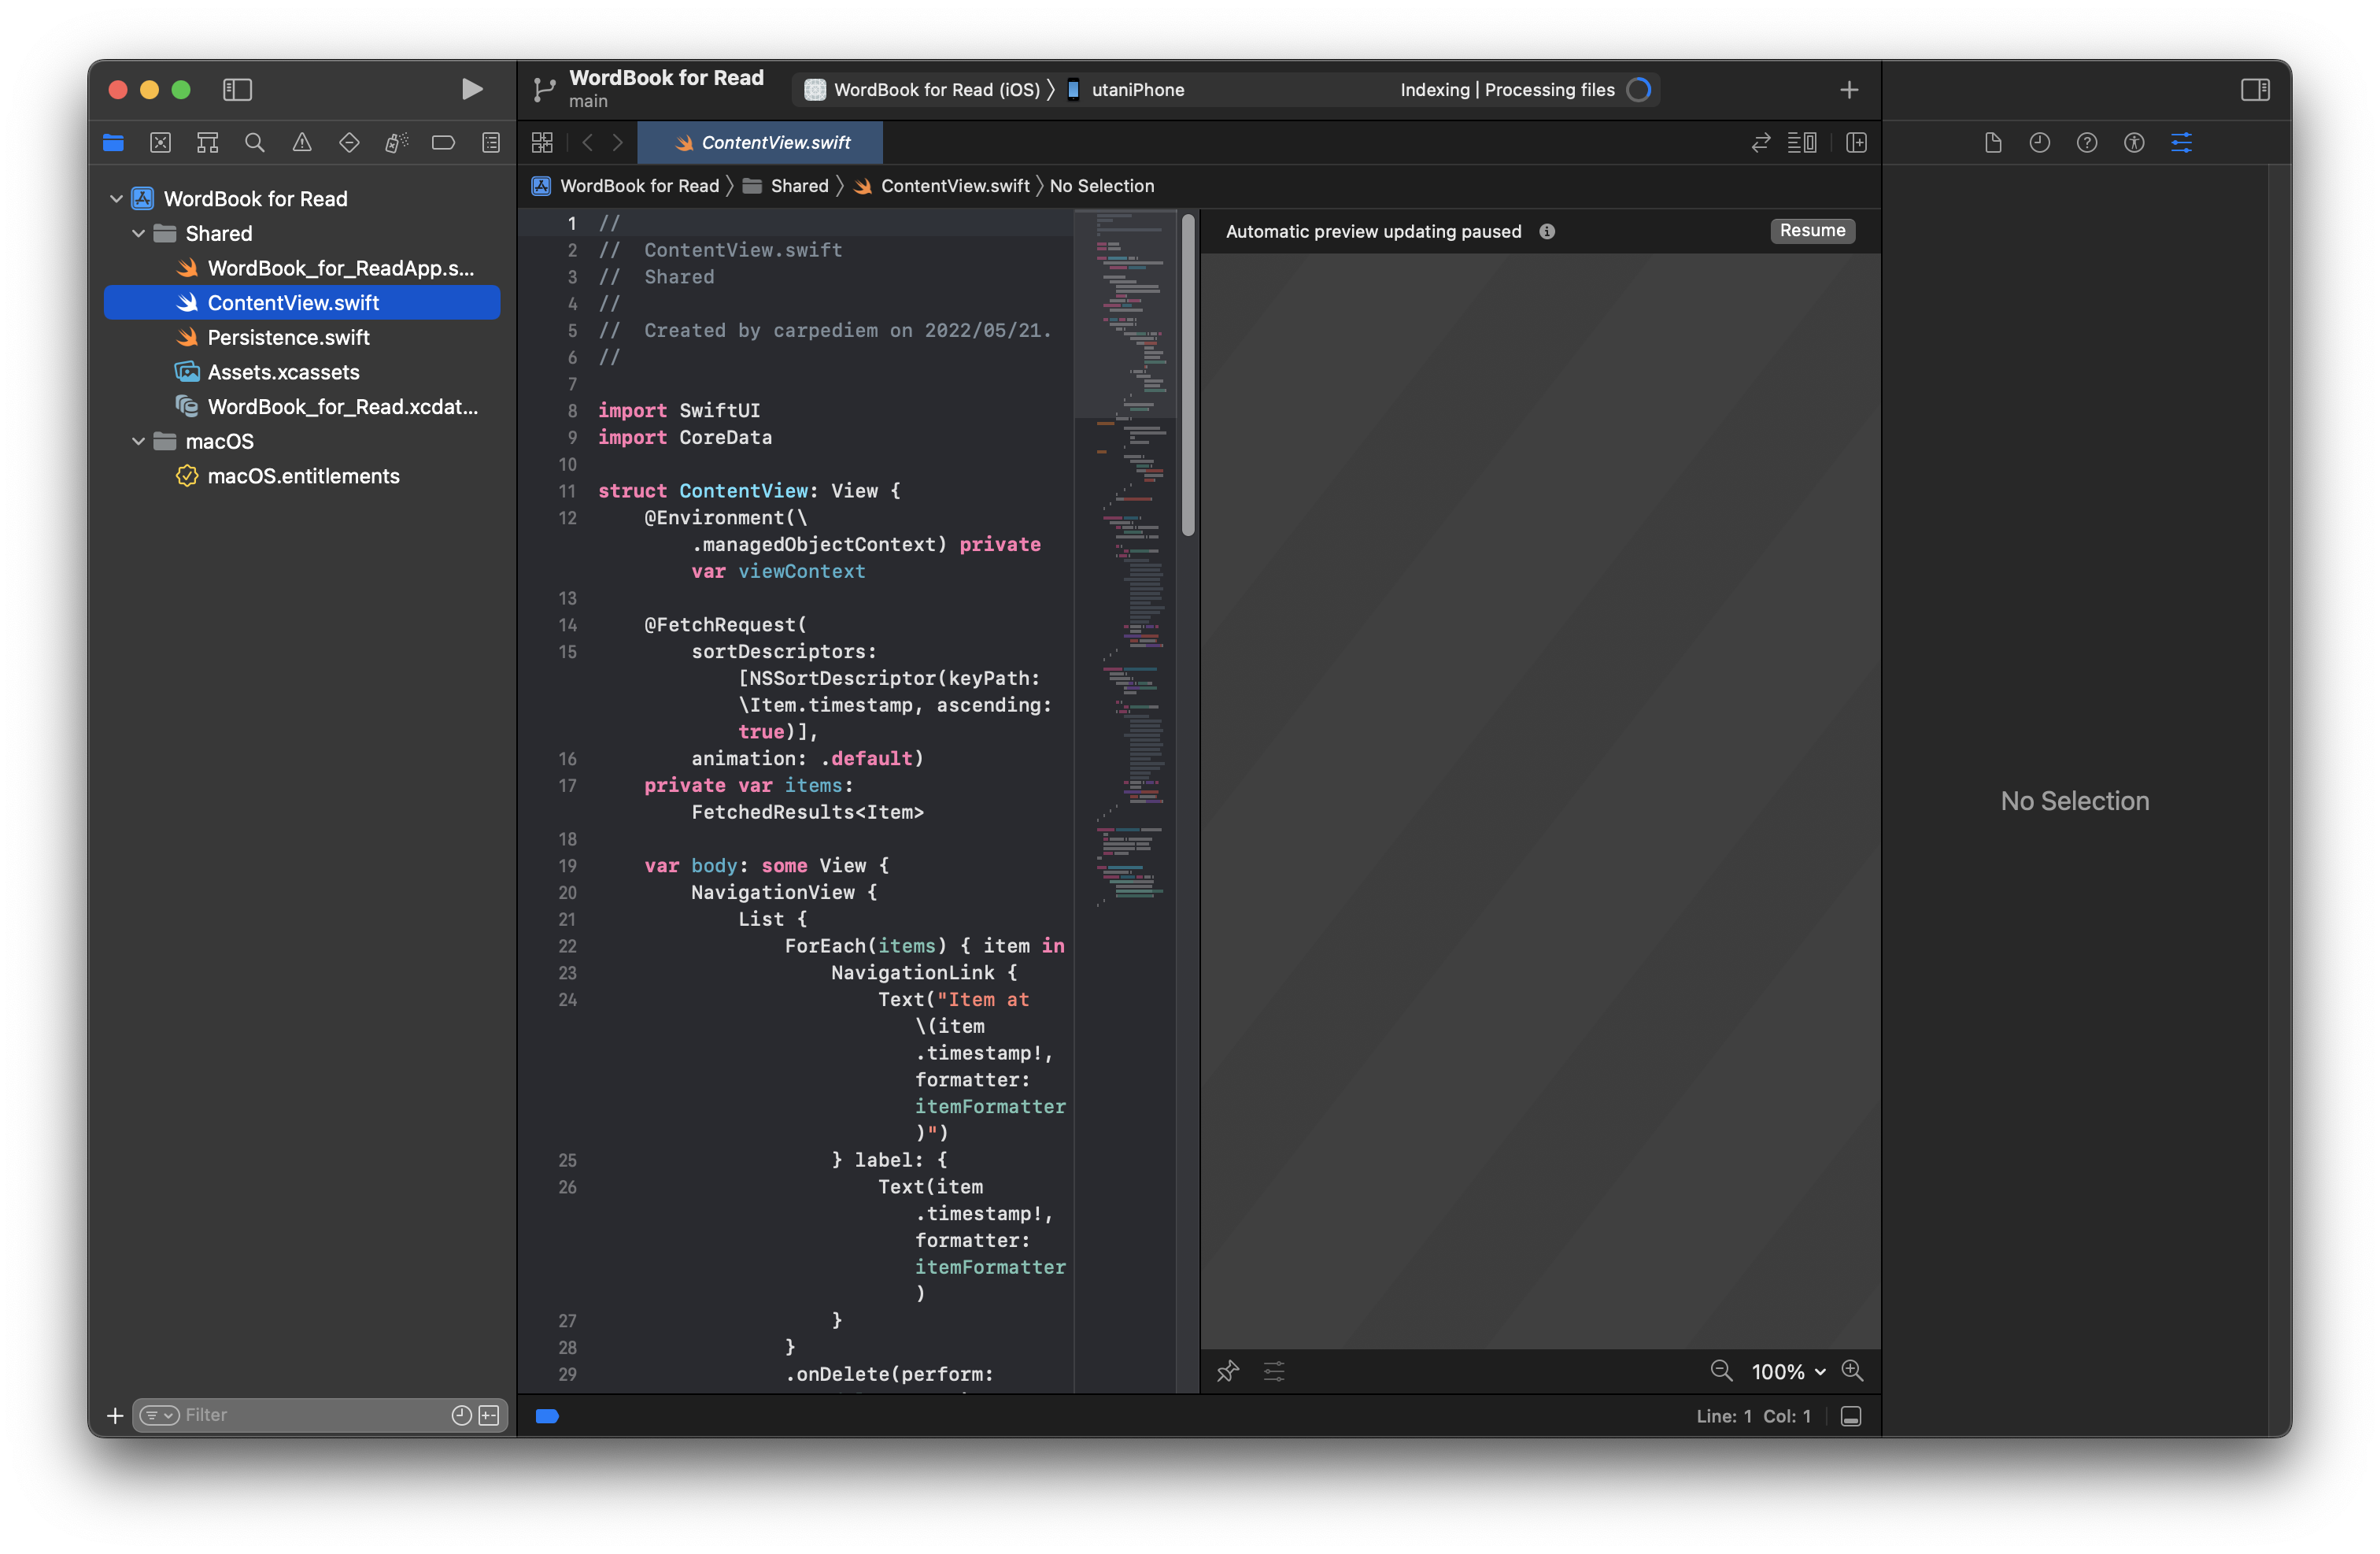Click the Run (play) button

(472, 90)
